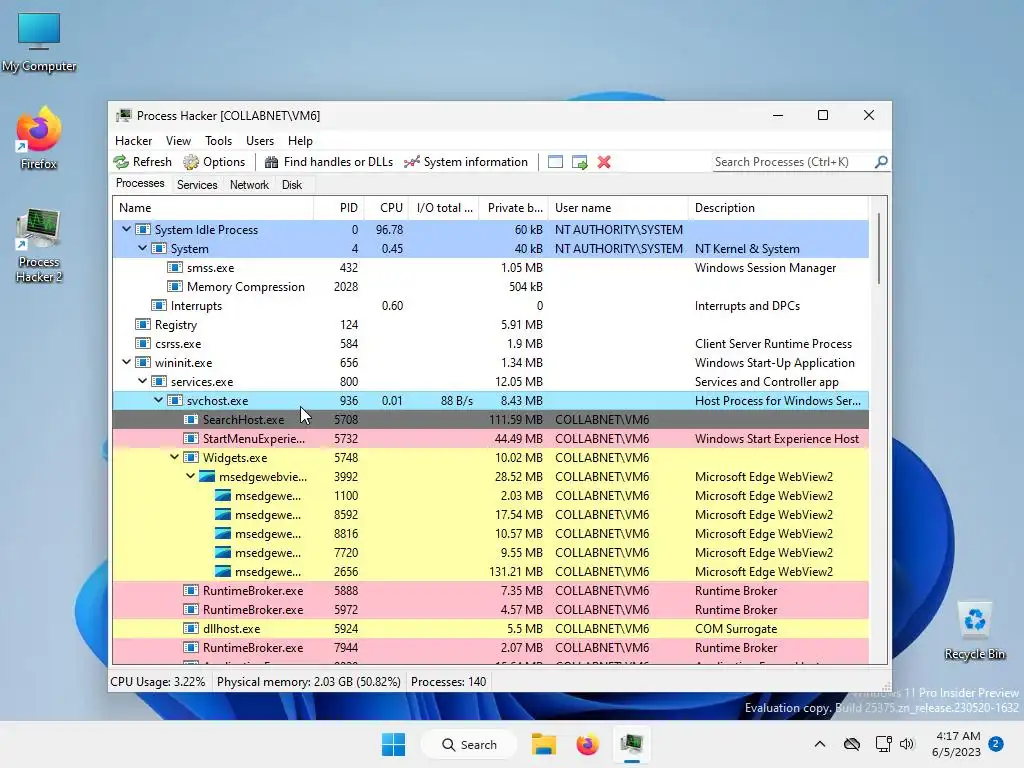
Task: Click Processes: 140 in the status bar
Action: [449, 682]
